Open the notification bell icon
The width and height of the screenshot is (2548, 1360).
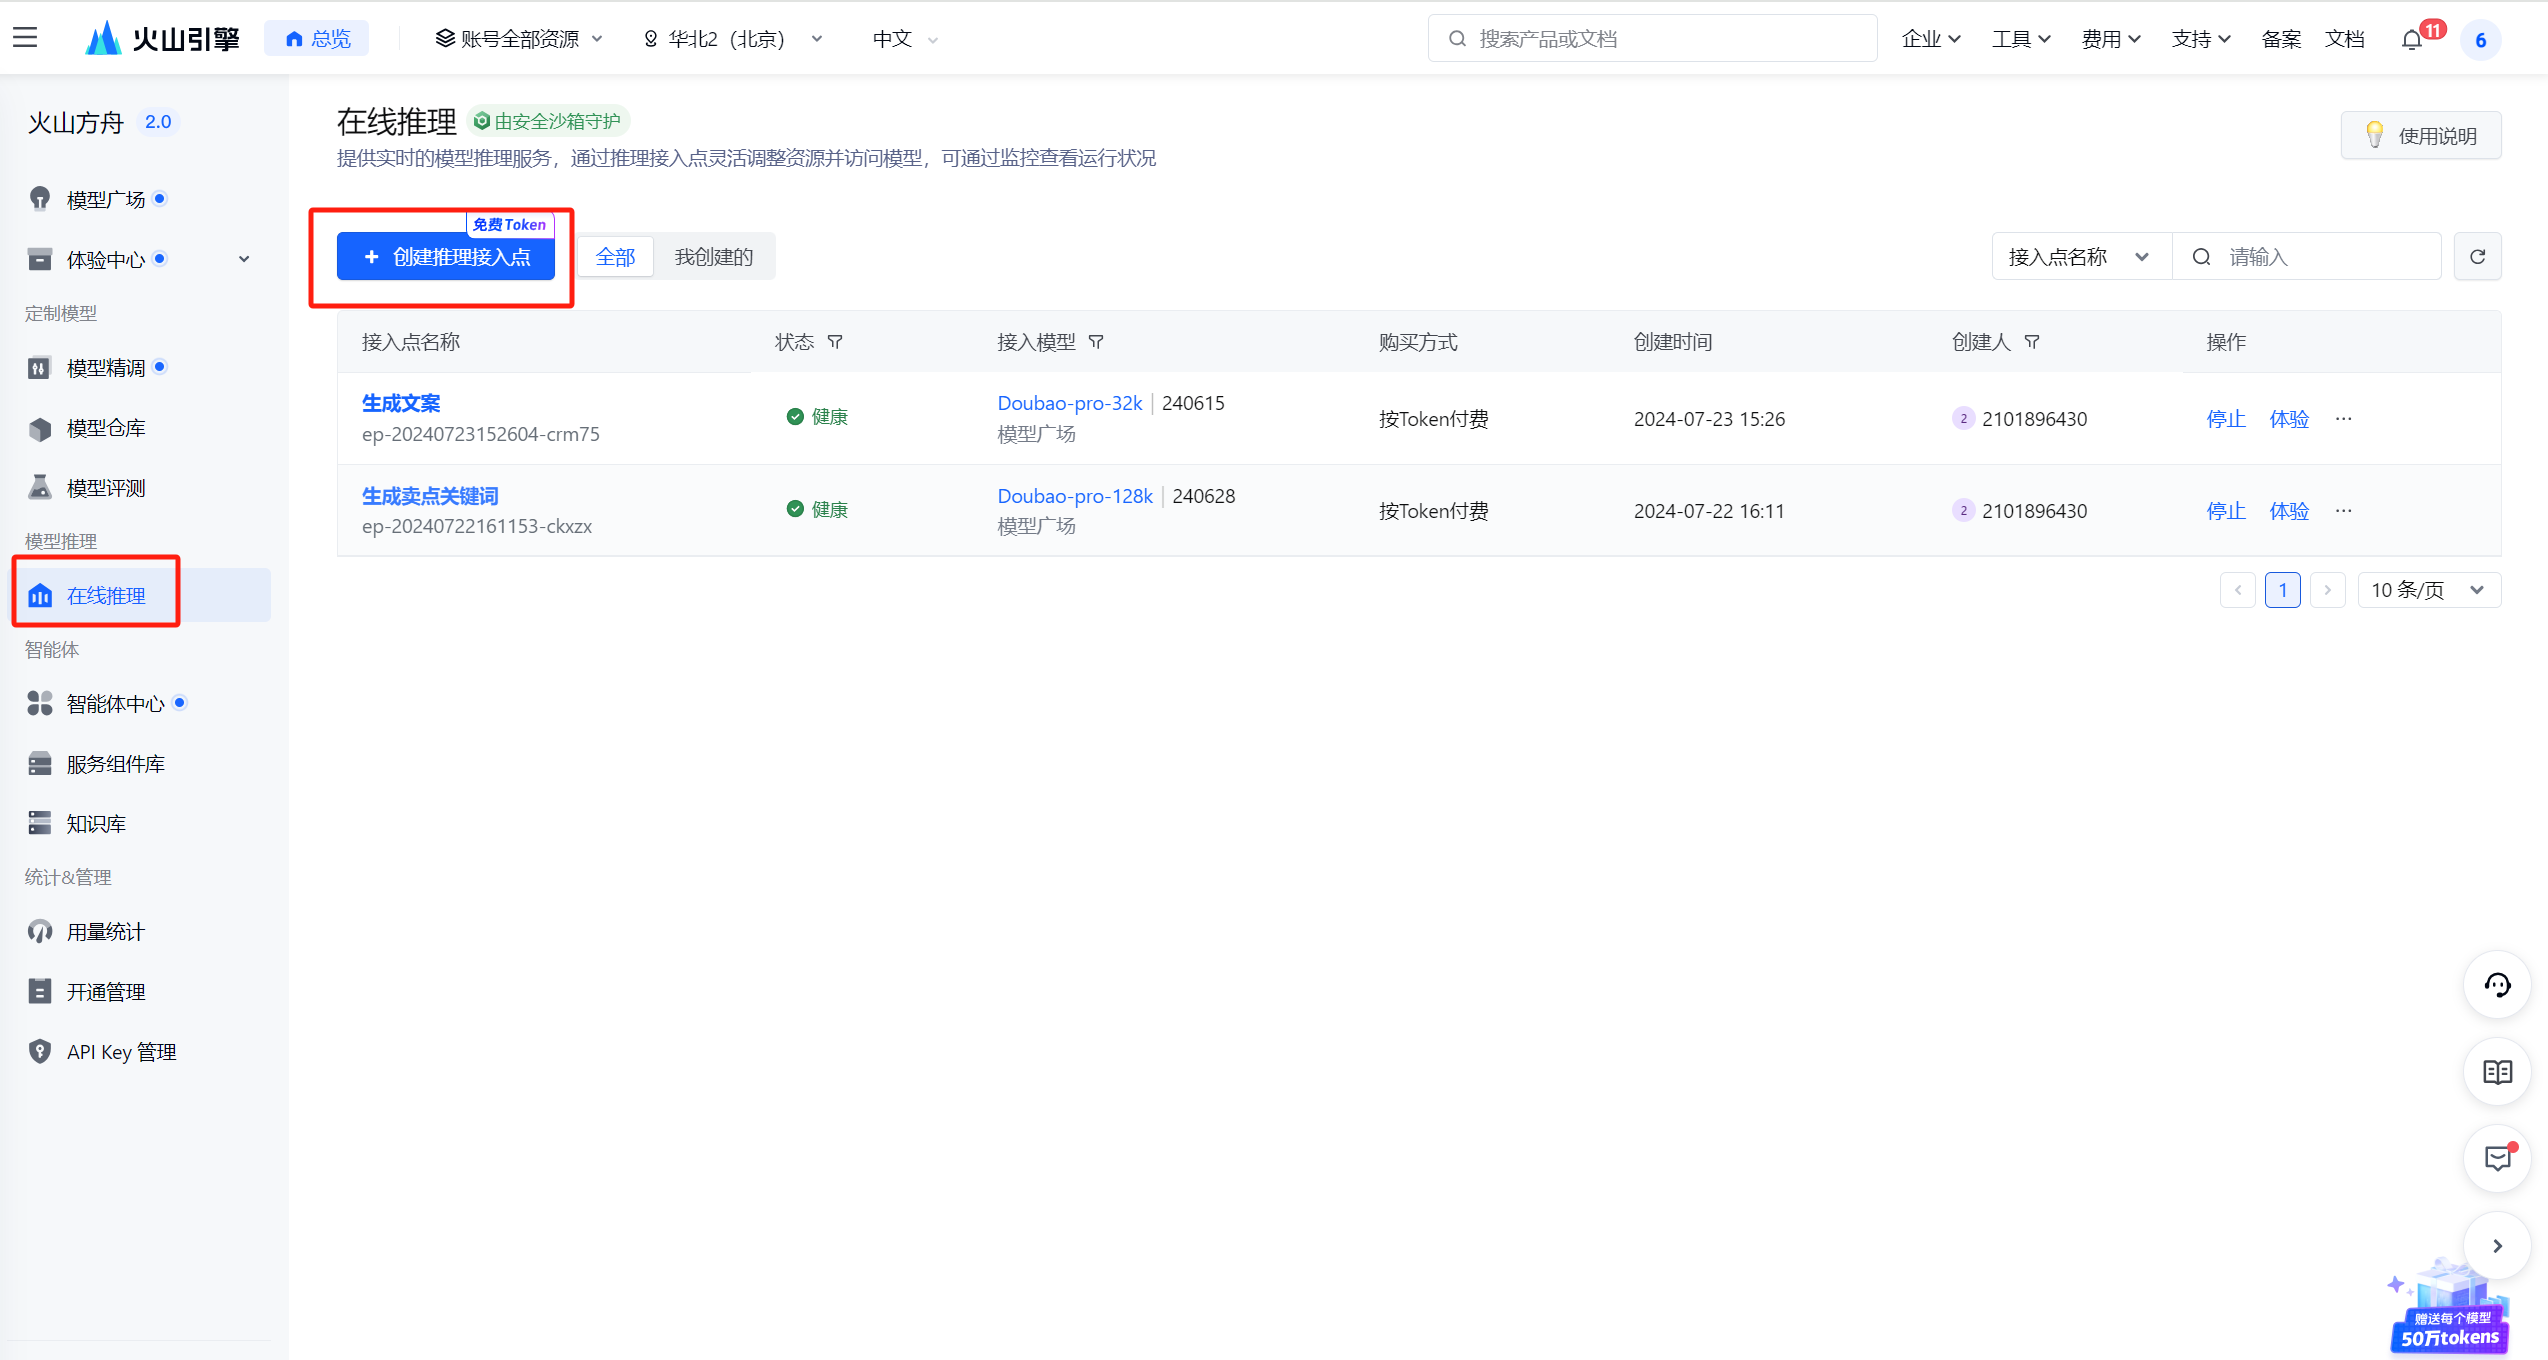[2412, 39]
